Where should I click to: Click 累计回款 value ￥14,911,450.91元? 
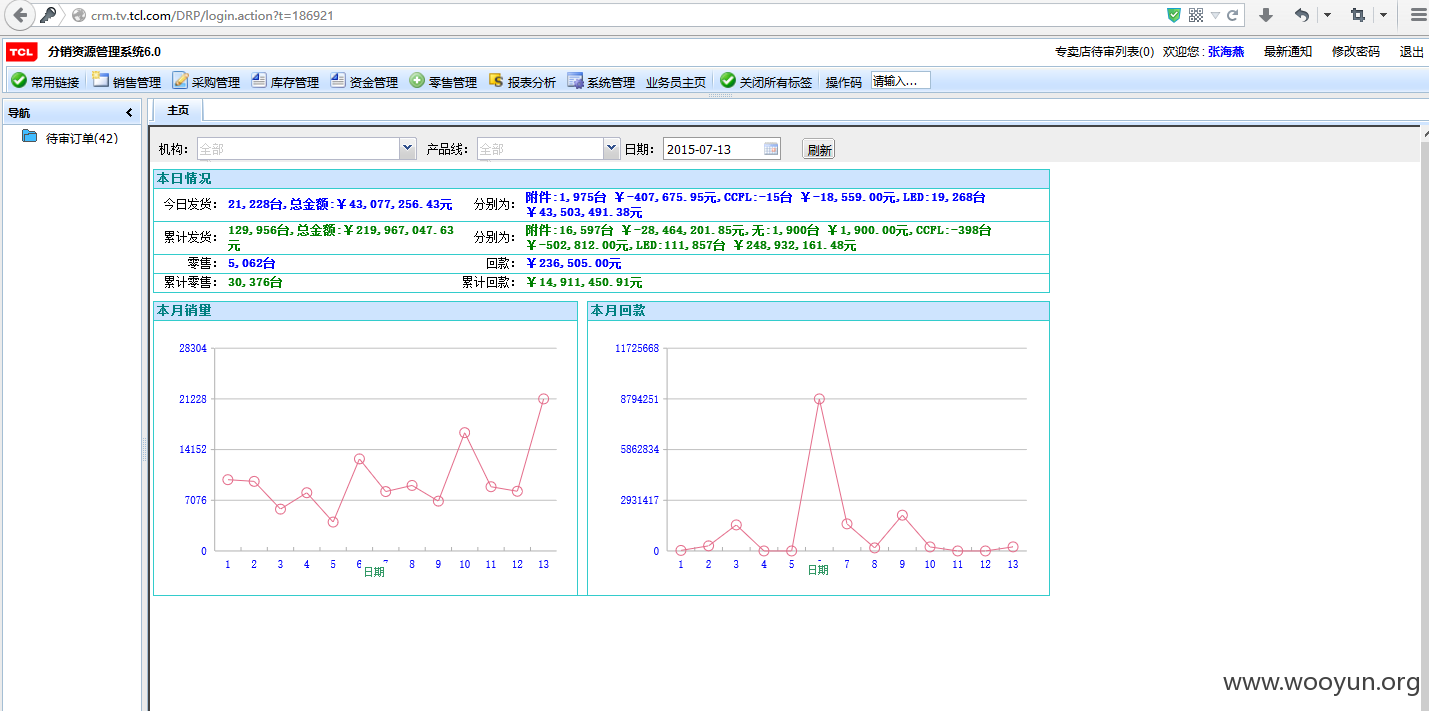tap(584, 283)
